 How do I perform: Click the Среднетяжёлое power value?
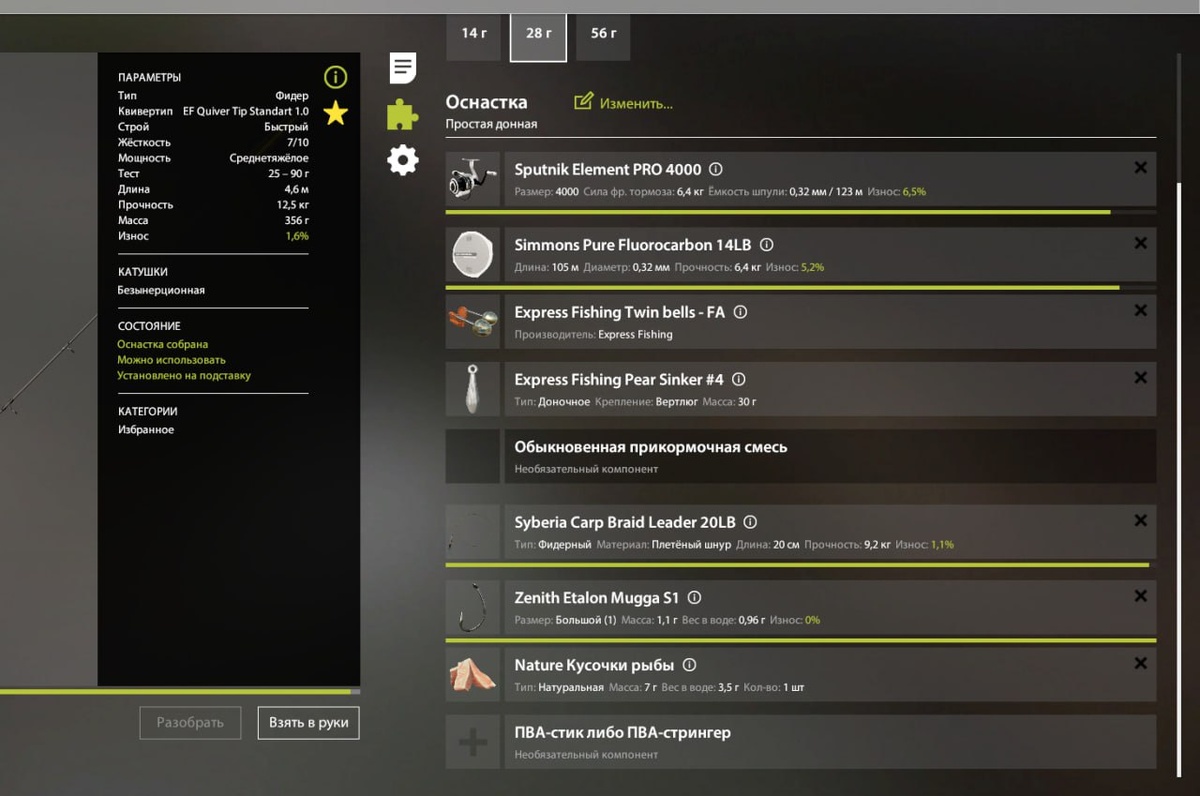[269, 158]
